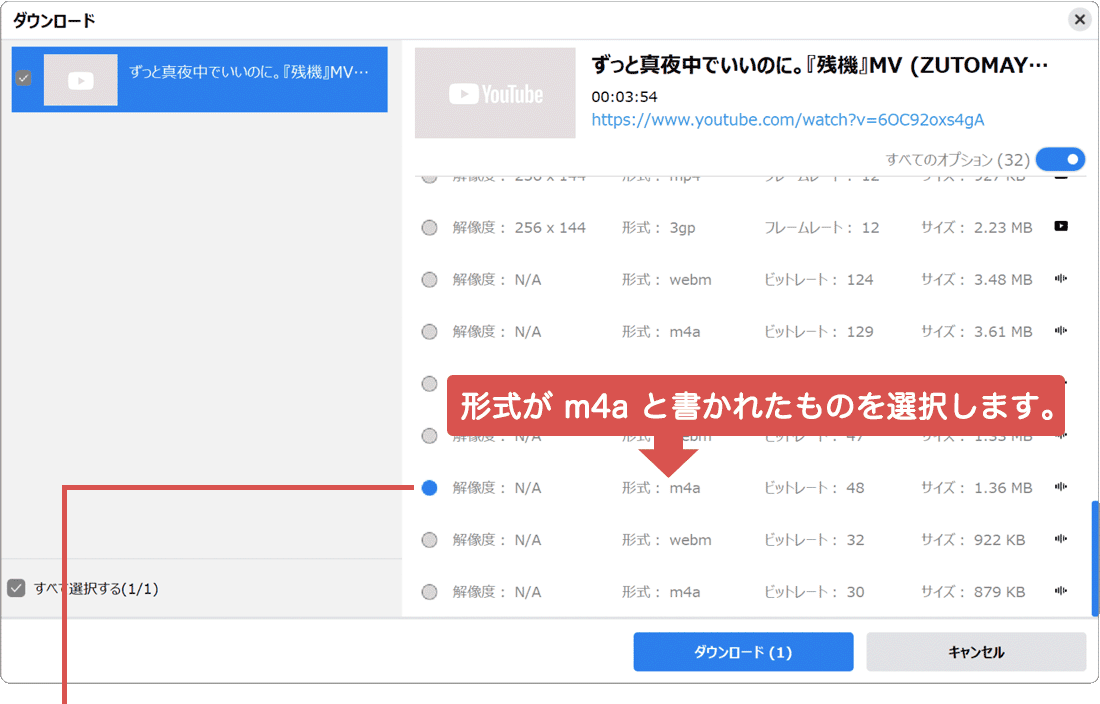Click the video type icon on the 3gp row
Viewport: 1100px width, 704px height.
[1061, 227]
